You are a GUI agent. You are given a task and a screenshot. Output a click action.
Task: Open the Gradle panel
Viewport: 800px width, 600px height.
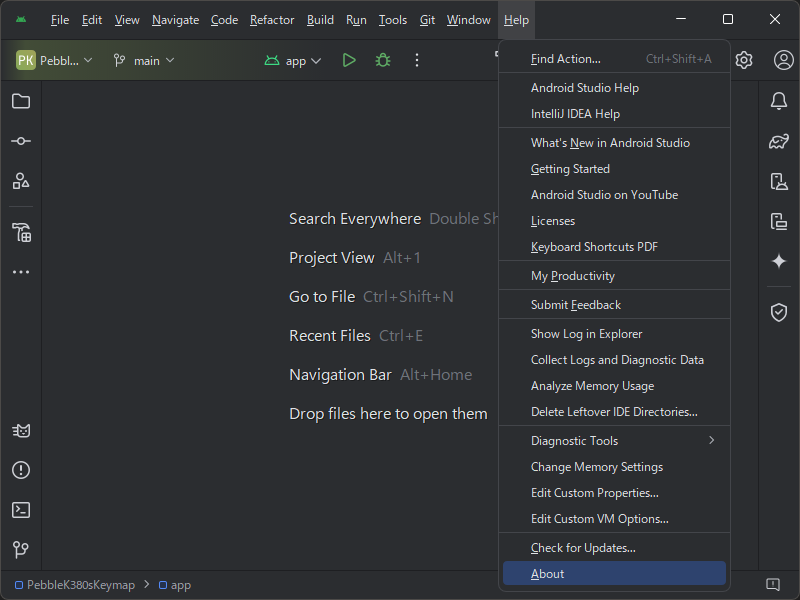[x=779, y=141]
